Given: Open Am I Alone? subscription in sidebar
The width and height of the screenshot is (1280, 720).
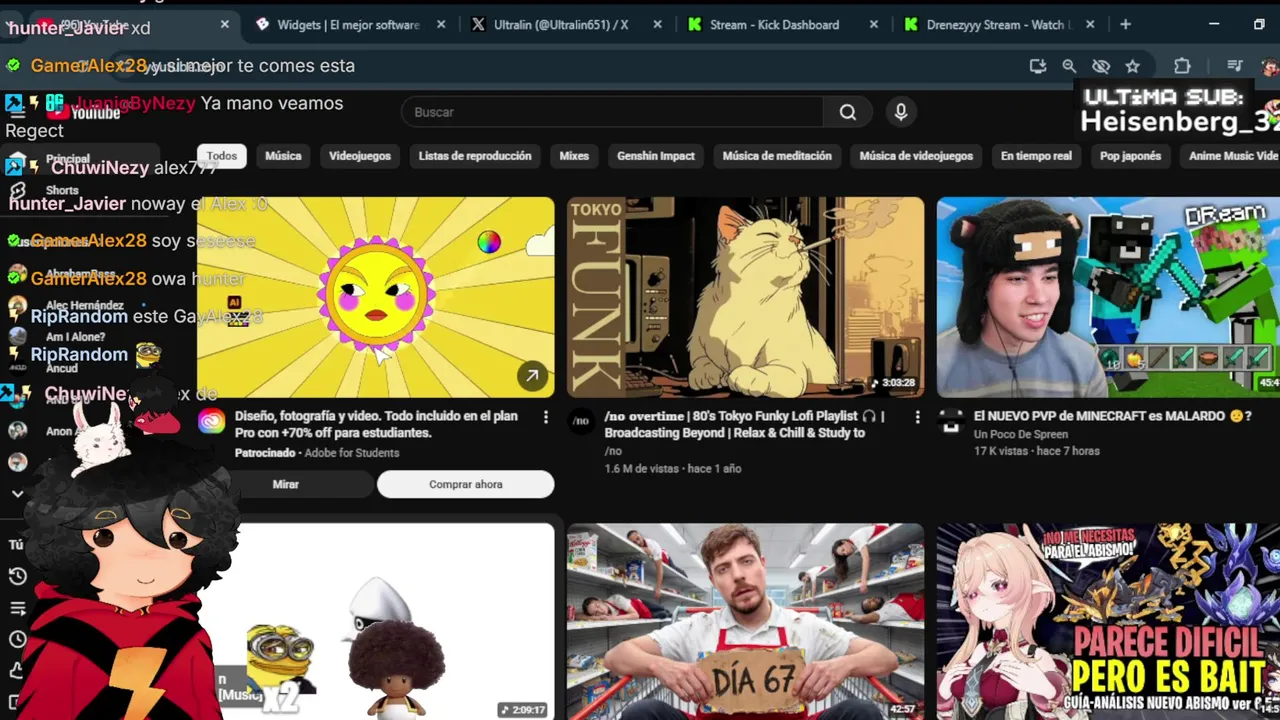Looking at the screenshot, I should pyautogui.click(x=75, y=337).
